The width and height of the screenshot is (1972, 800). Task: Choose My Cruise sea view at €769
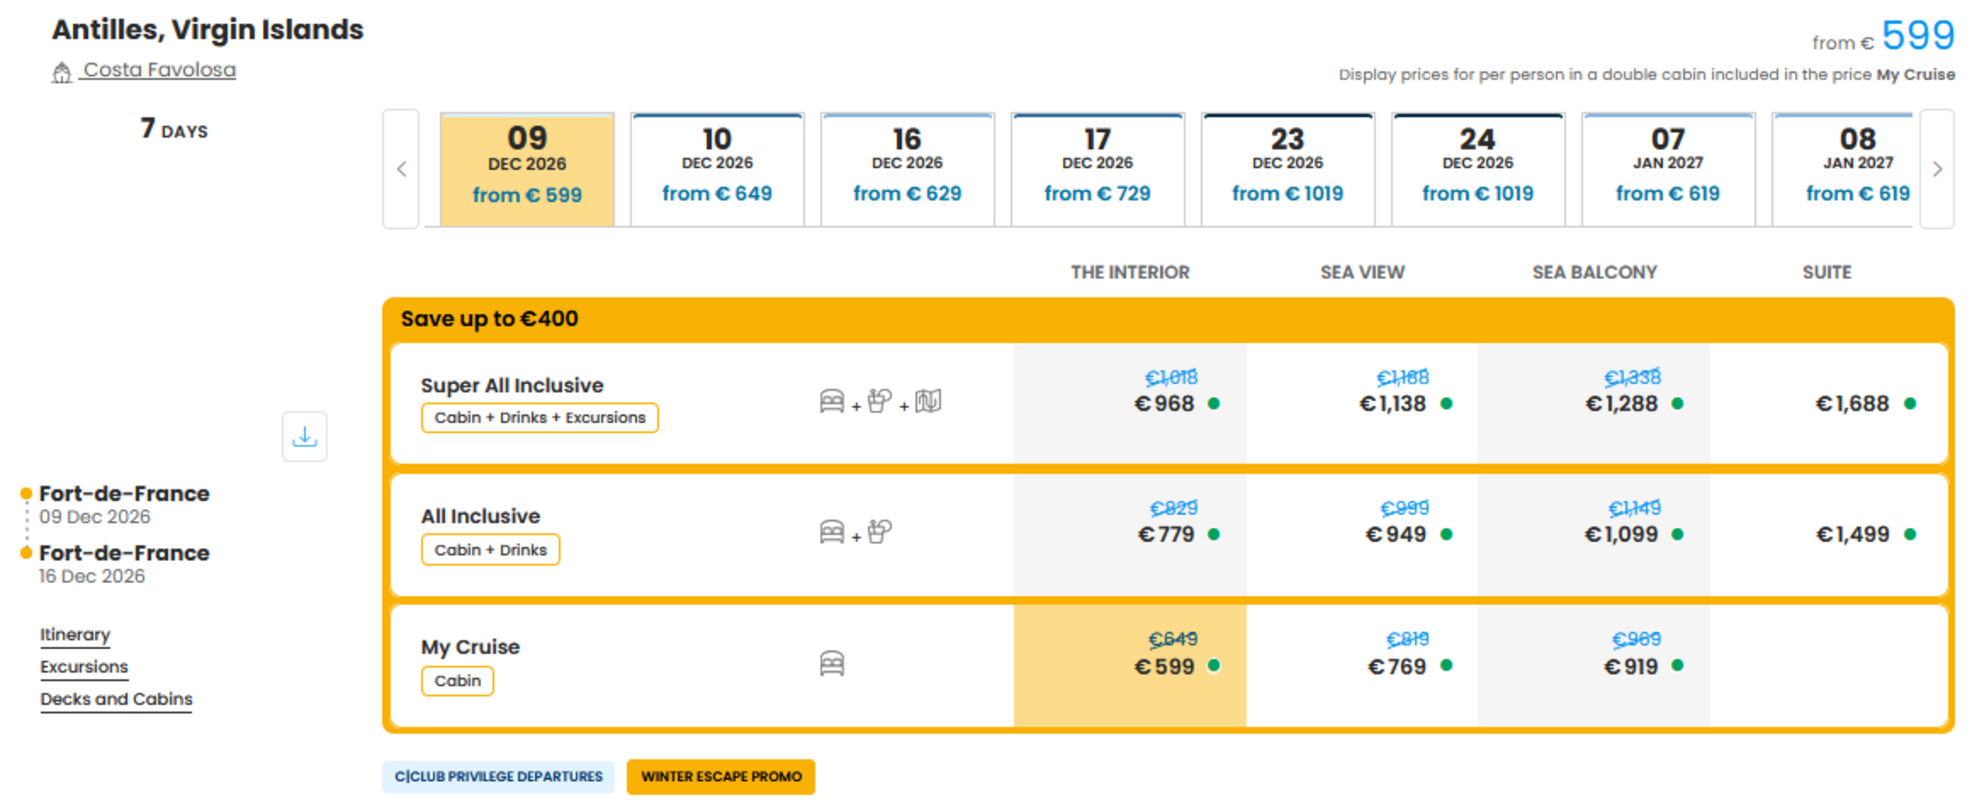coord(1362,666)
